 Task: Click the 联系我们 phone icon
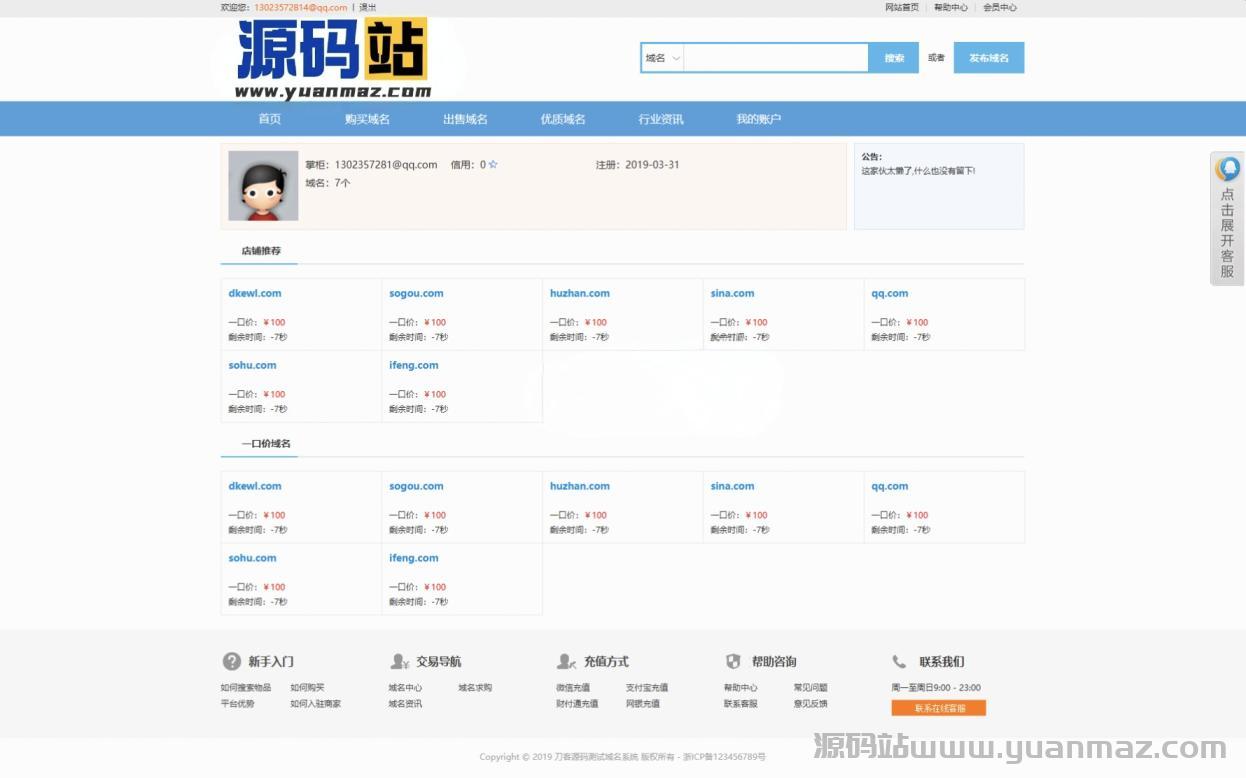pyautogui.click(x=900, y=661)
